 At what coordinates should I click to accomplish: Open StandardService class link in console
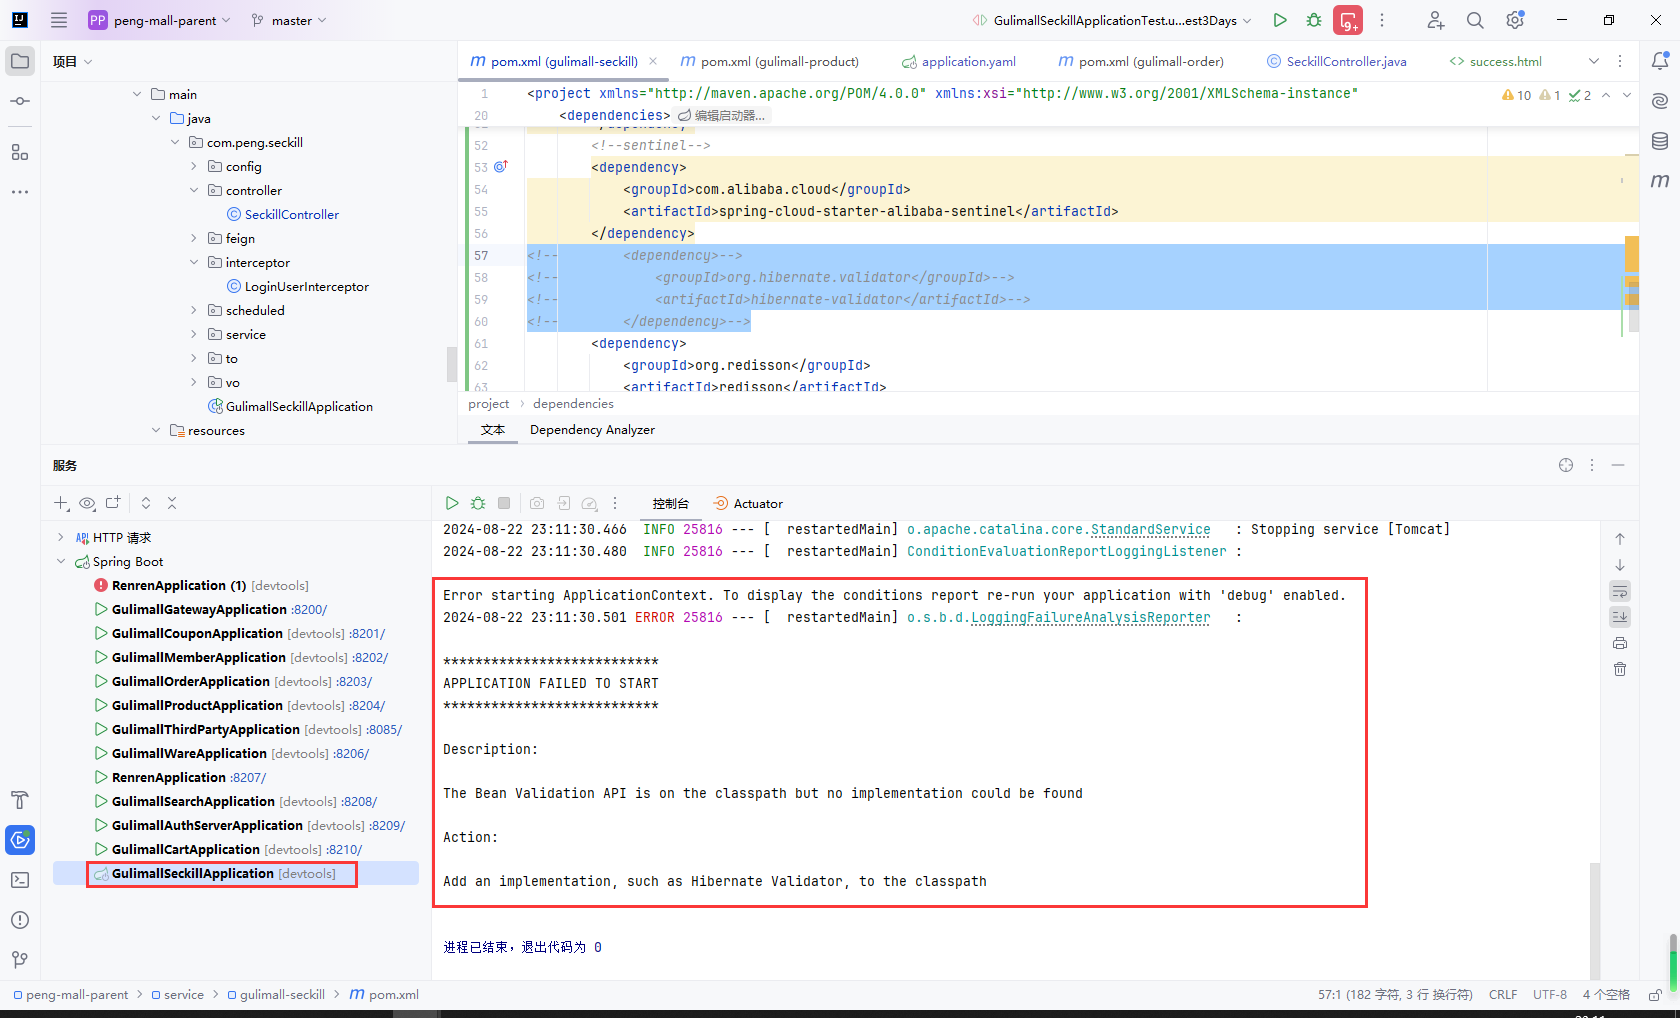coord(1150,529)
